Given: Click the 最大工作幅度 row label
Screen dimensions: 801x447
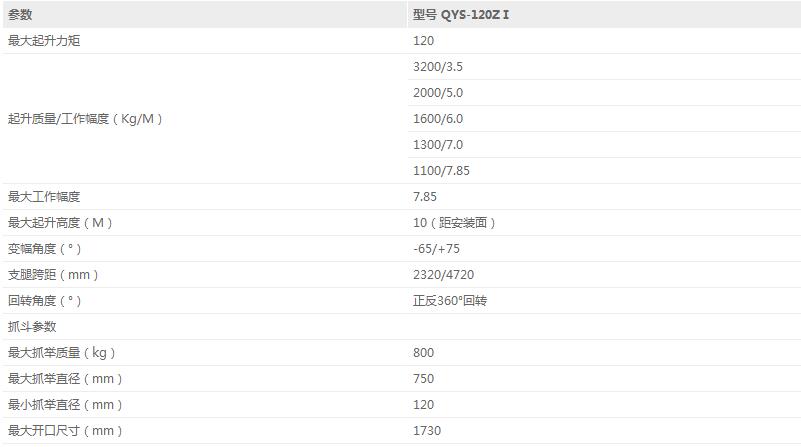Looking at the screenshot, I should (x=44, y=197).
